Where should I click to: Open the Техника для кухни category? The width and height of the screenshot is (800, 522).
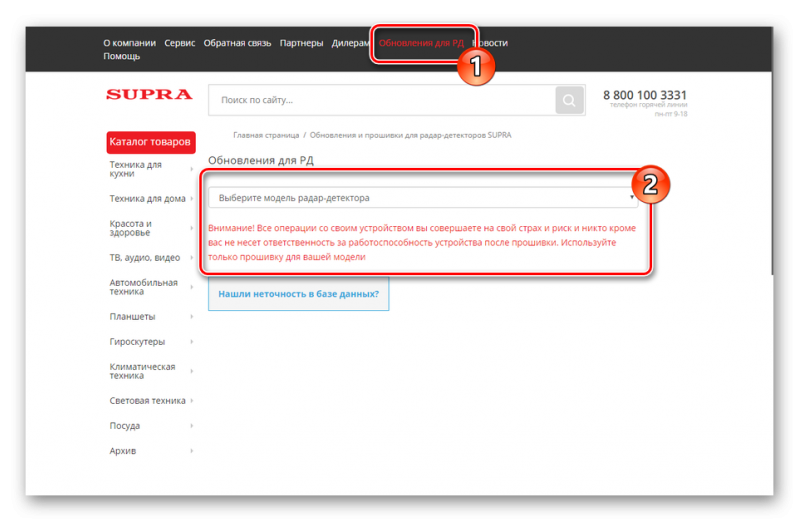coord(135,169)
